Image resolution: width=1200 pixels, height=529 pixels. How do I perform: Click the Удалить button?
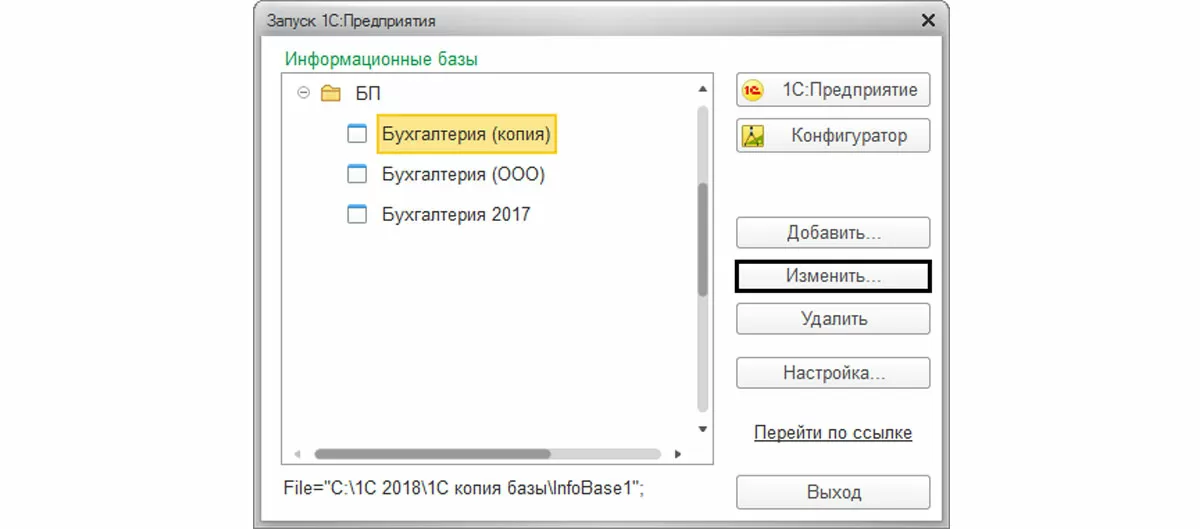coord(833,319)
